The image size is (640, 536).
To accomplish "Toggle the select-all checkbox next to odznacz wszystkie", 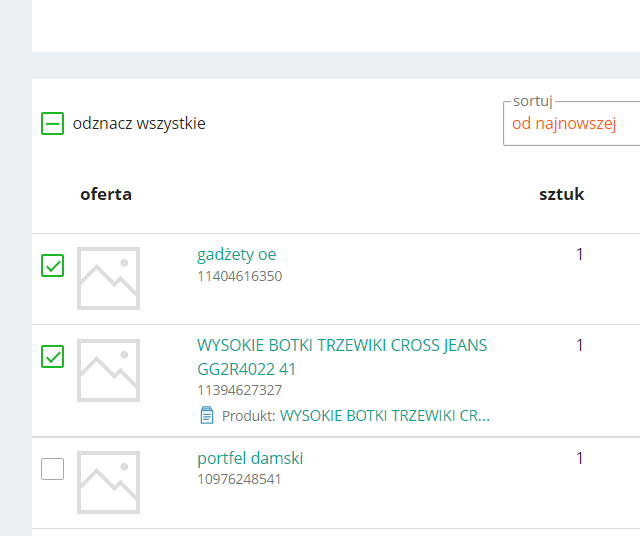I will (52, 124).
